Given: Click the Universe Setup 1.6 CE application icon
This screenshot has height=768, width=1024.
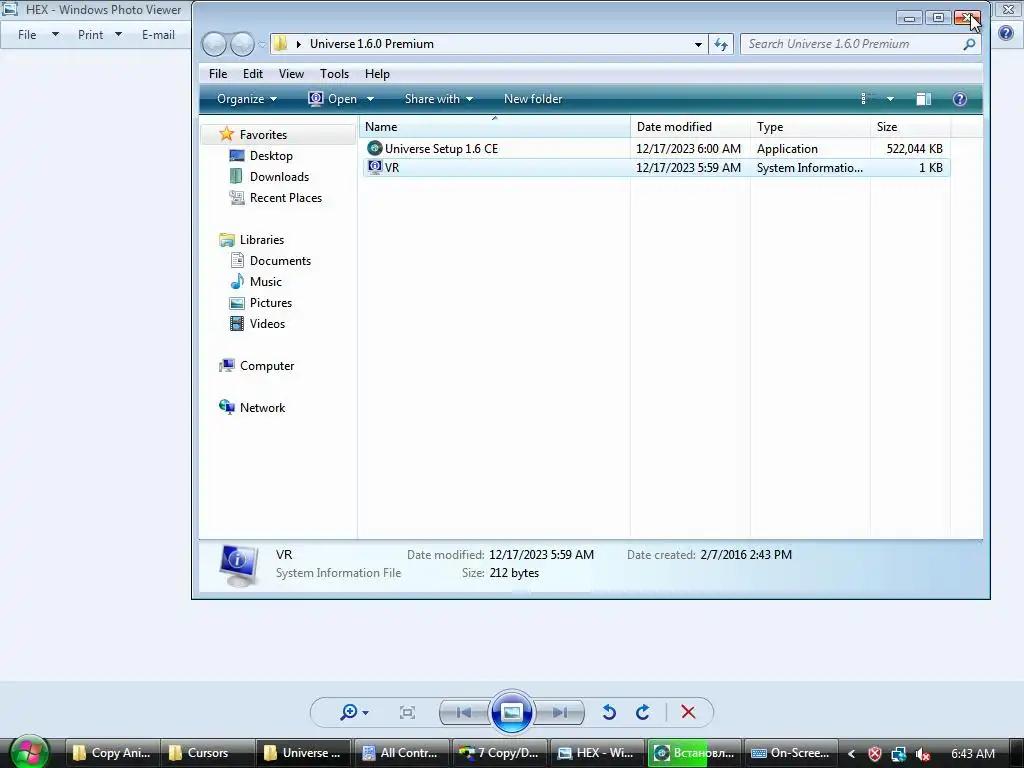Looking at the screenshot, I should (x=374, y=148).
